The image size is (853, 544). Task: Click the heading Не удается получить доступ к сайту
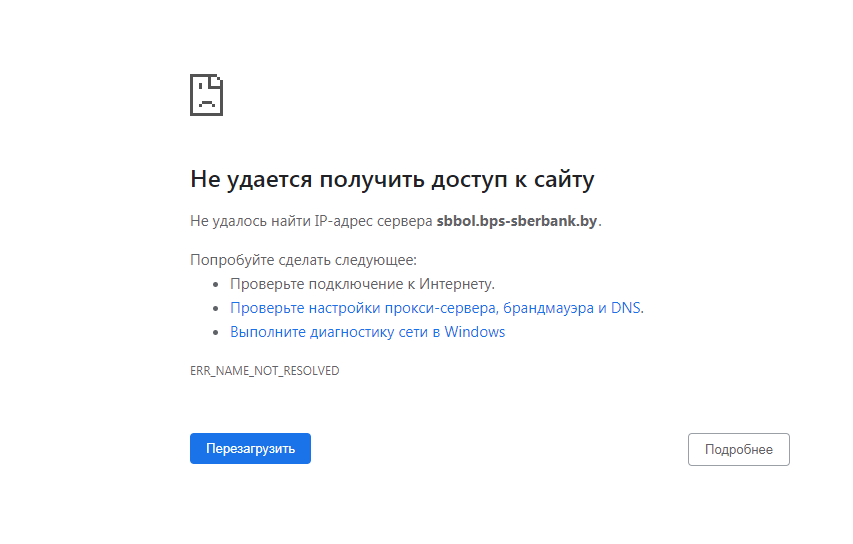[392, 180]
